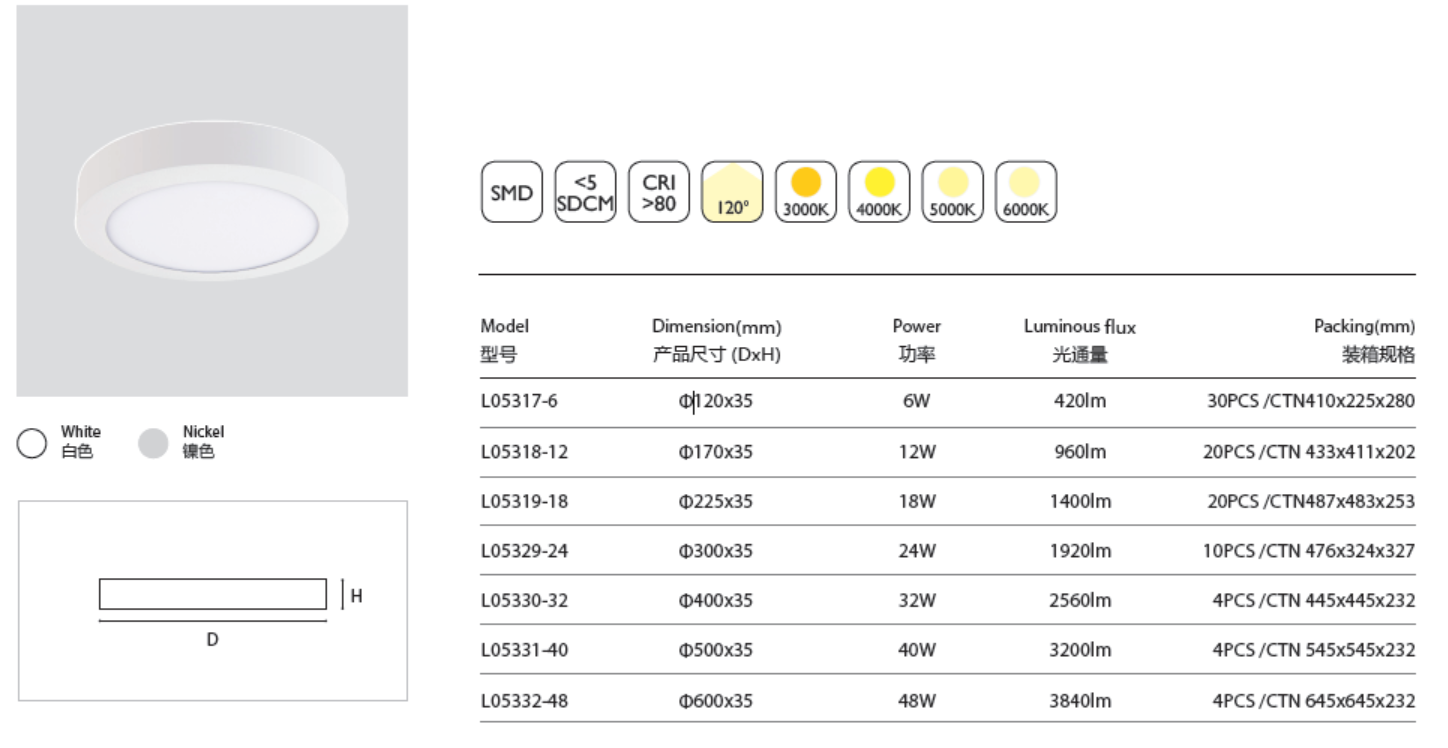Click the 3840lm luminous flux value

click(x=1080, y=700)
